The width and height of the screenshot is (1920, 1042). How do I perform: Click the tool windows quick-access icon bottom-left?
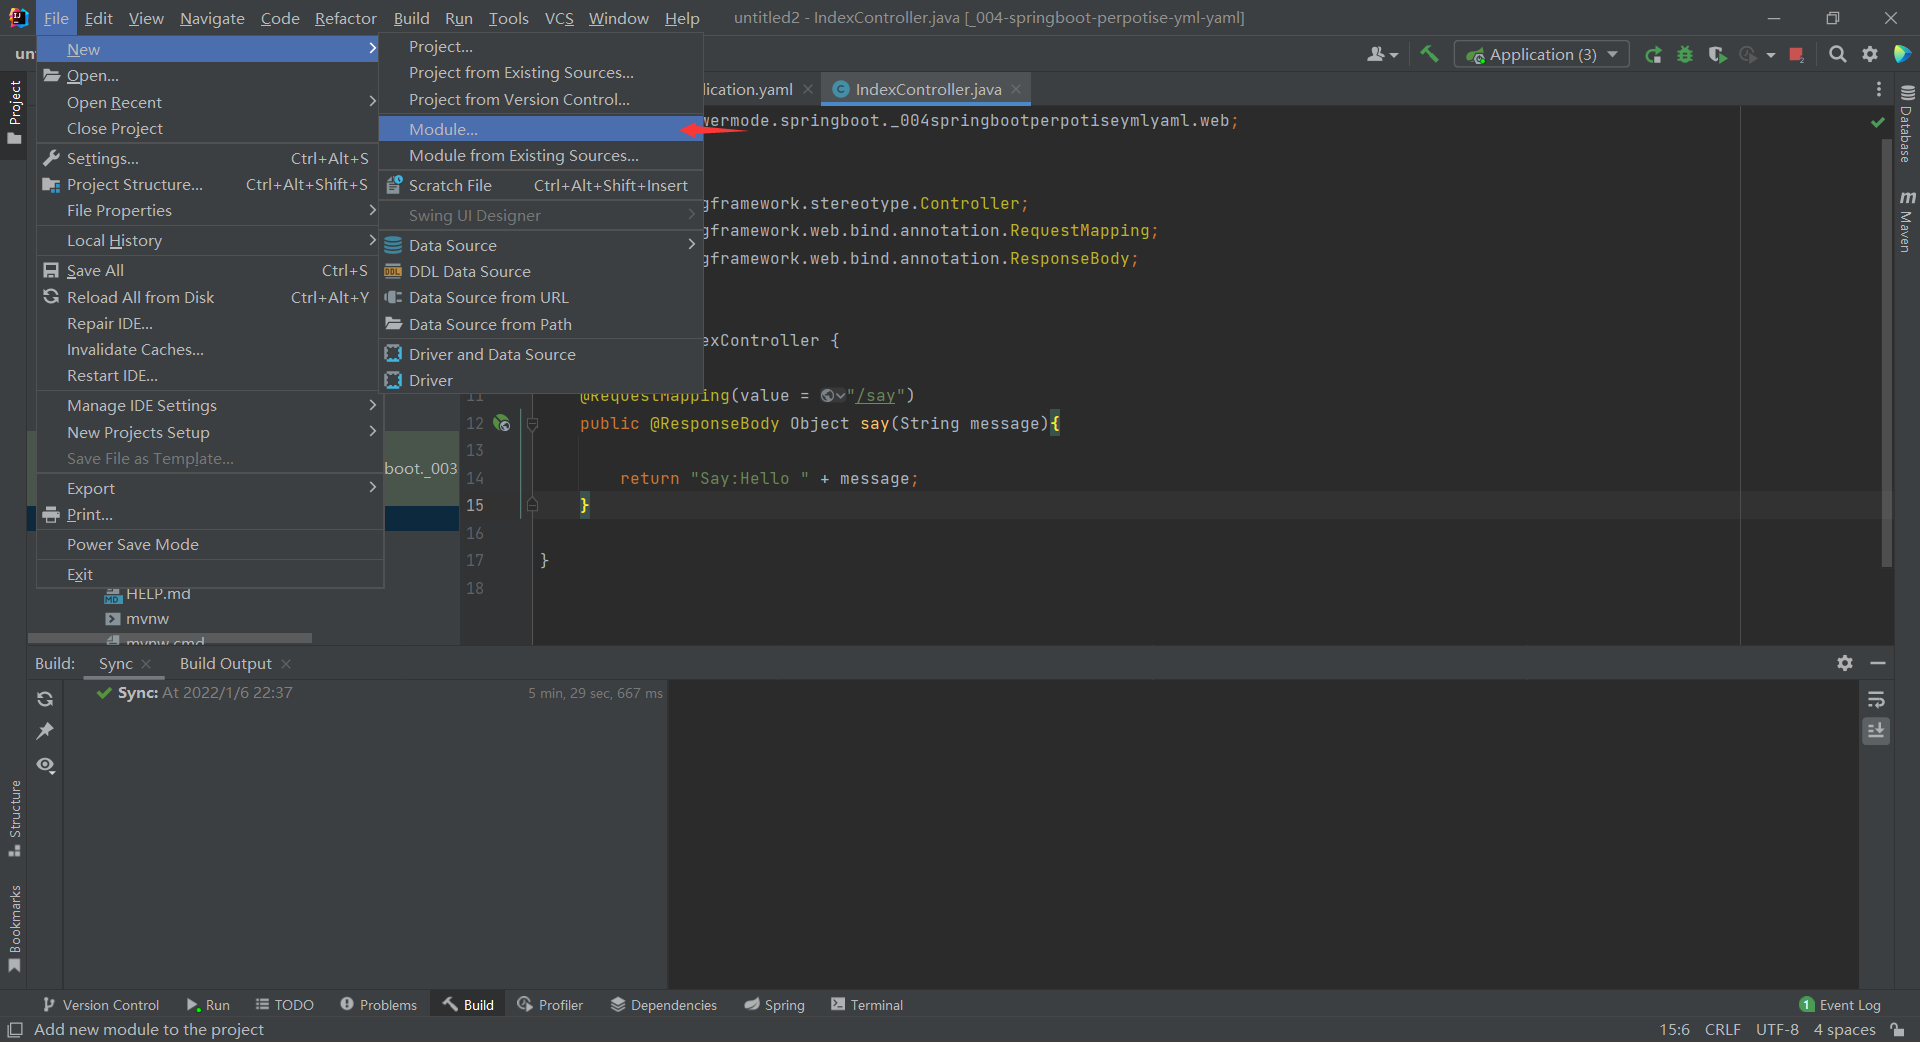pyautogui.click(x=15, y=1029)
